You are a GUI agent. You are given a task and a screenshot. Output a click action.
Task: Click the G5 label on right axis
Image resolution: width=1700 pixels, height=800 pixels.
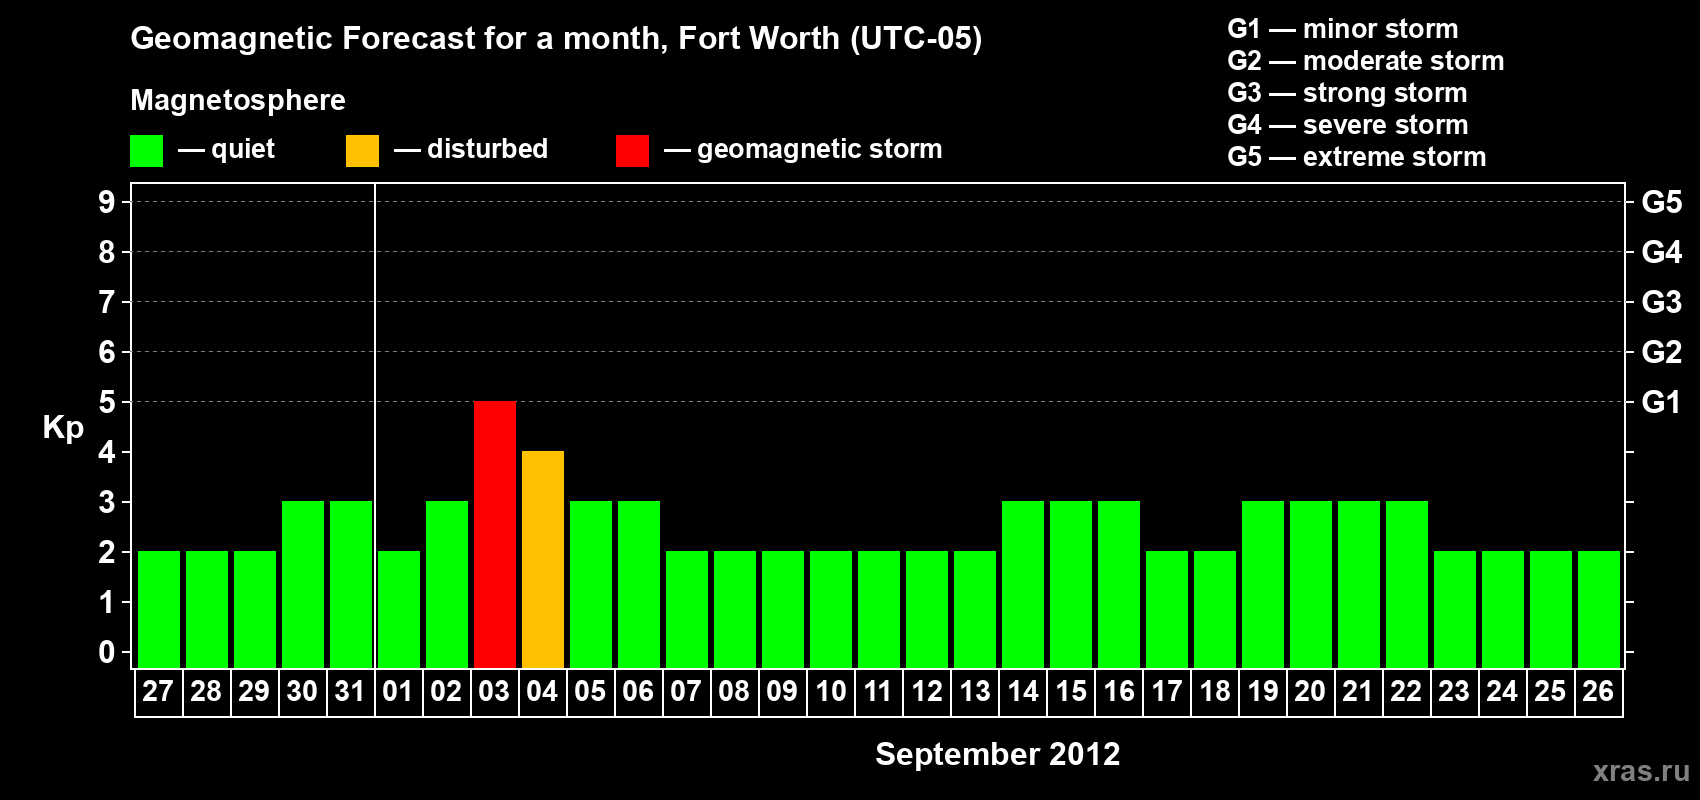(x=1661, y=202)
